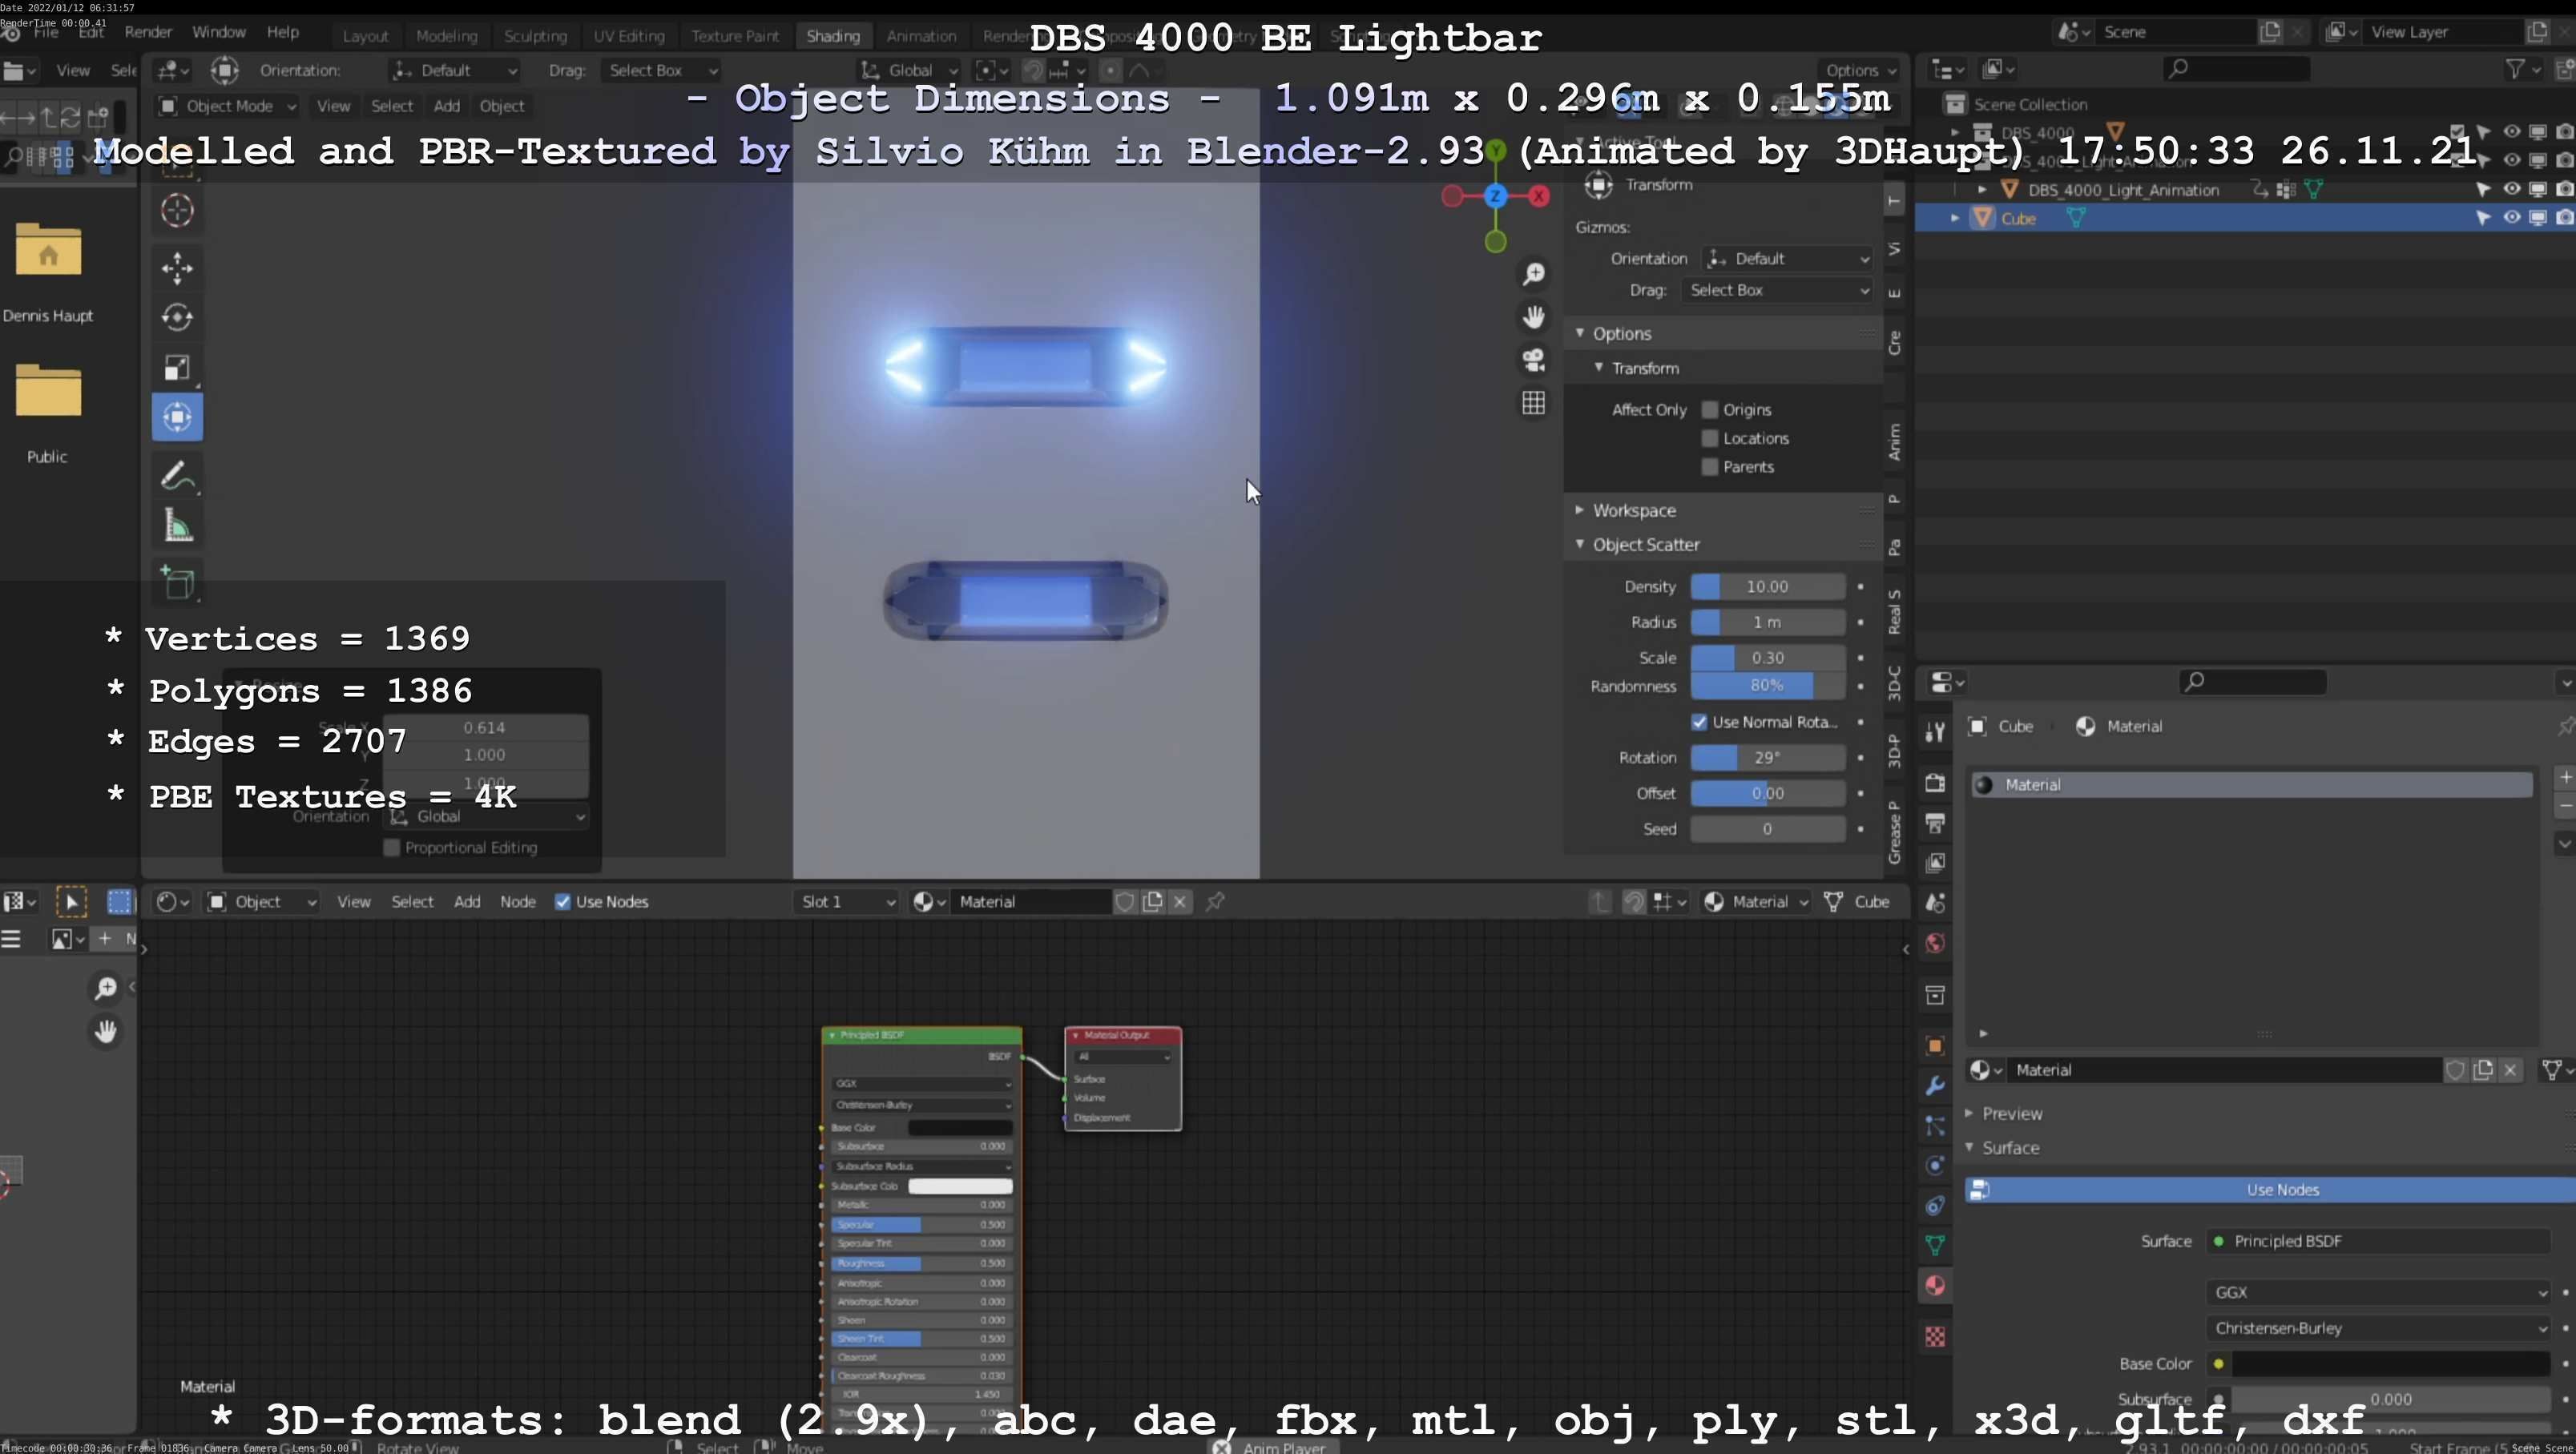This screenshot has width=2576, height=1454.
Task: Click the Base Color swatch in properties
Action: pos(2390,1364)
